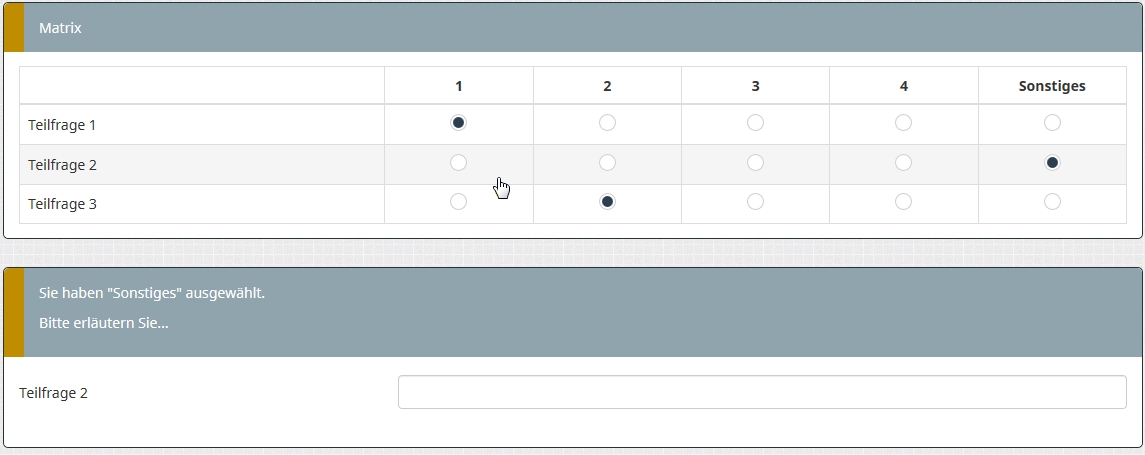Select option 2 for Teilfrage 1

tap(607, 123)
